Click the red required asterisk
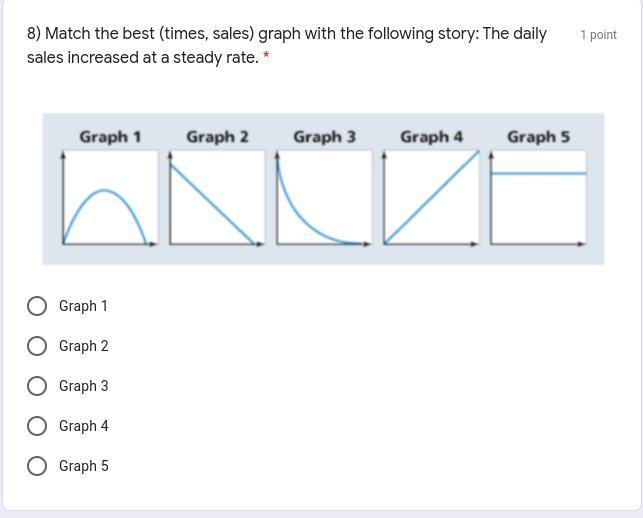The image size is (643, 518). pos(267,58)
